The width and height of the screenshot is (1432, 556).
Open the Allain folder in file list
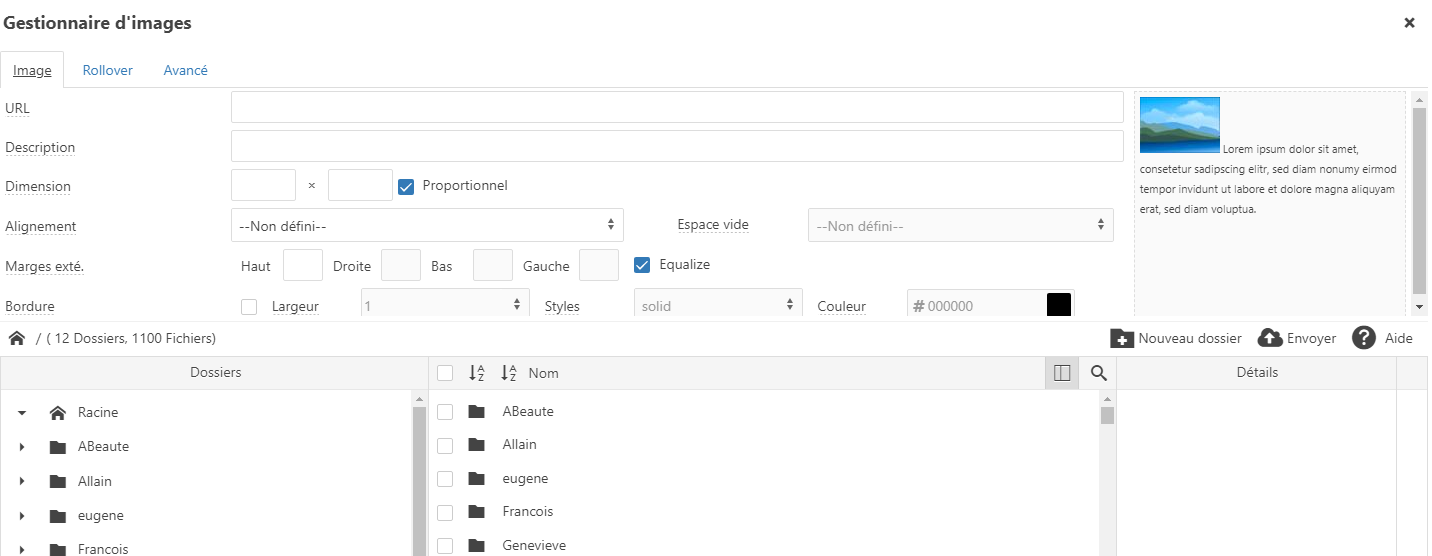tap(519, 445)
